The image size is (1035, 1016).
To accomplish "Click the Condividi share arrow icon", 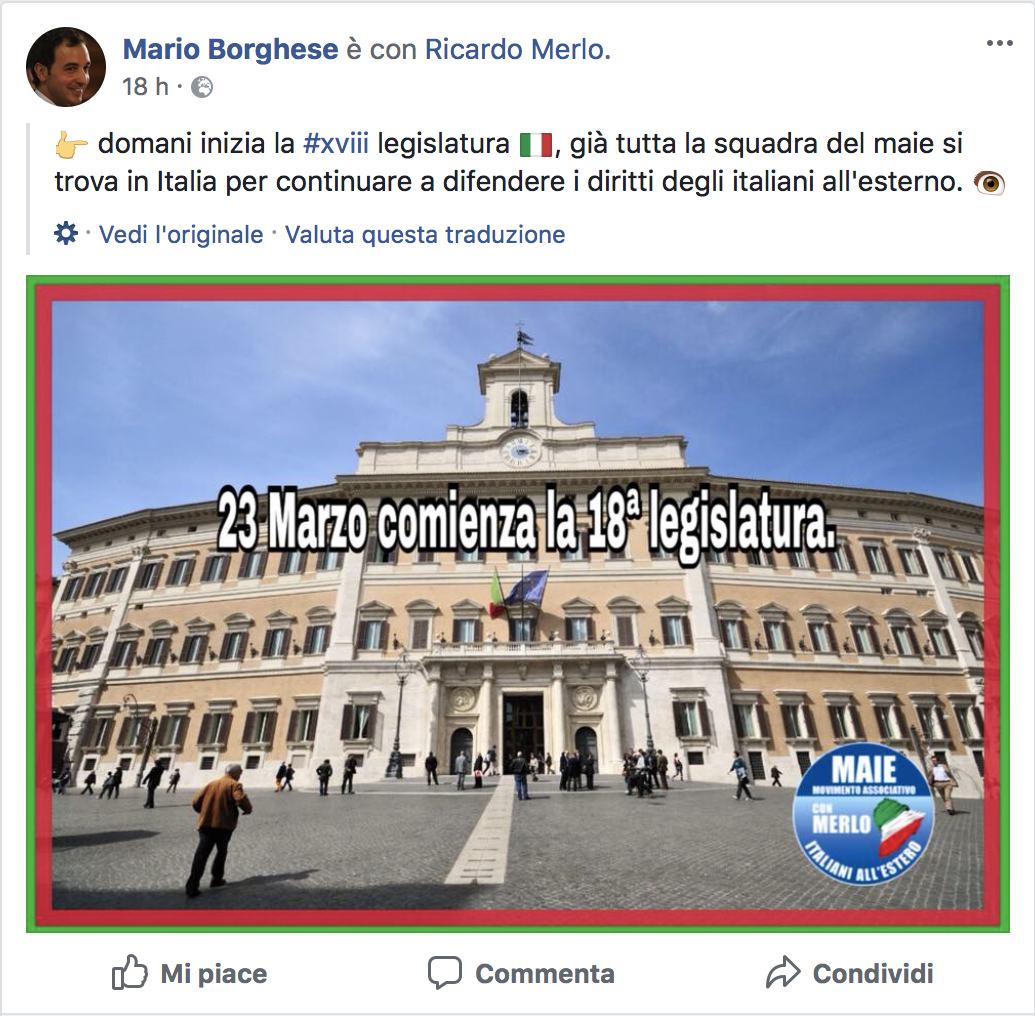I will pyautogui.click(x=783, y=972).
